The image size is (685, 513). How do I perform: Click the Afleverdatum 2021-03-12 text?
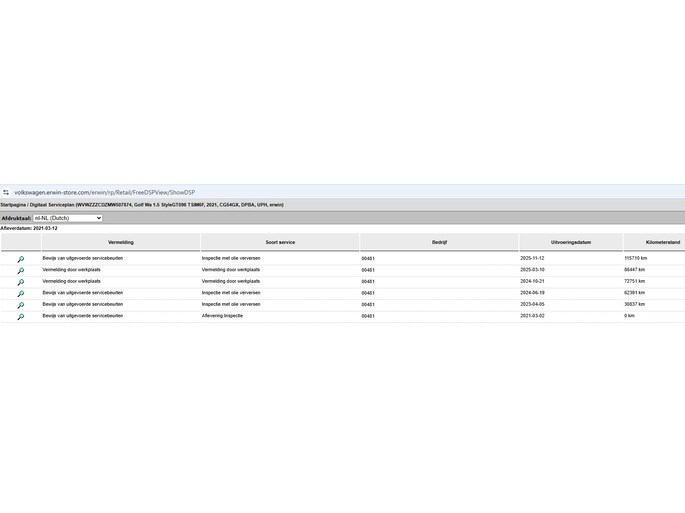[29, 228]
